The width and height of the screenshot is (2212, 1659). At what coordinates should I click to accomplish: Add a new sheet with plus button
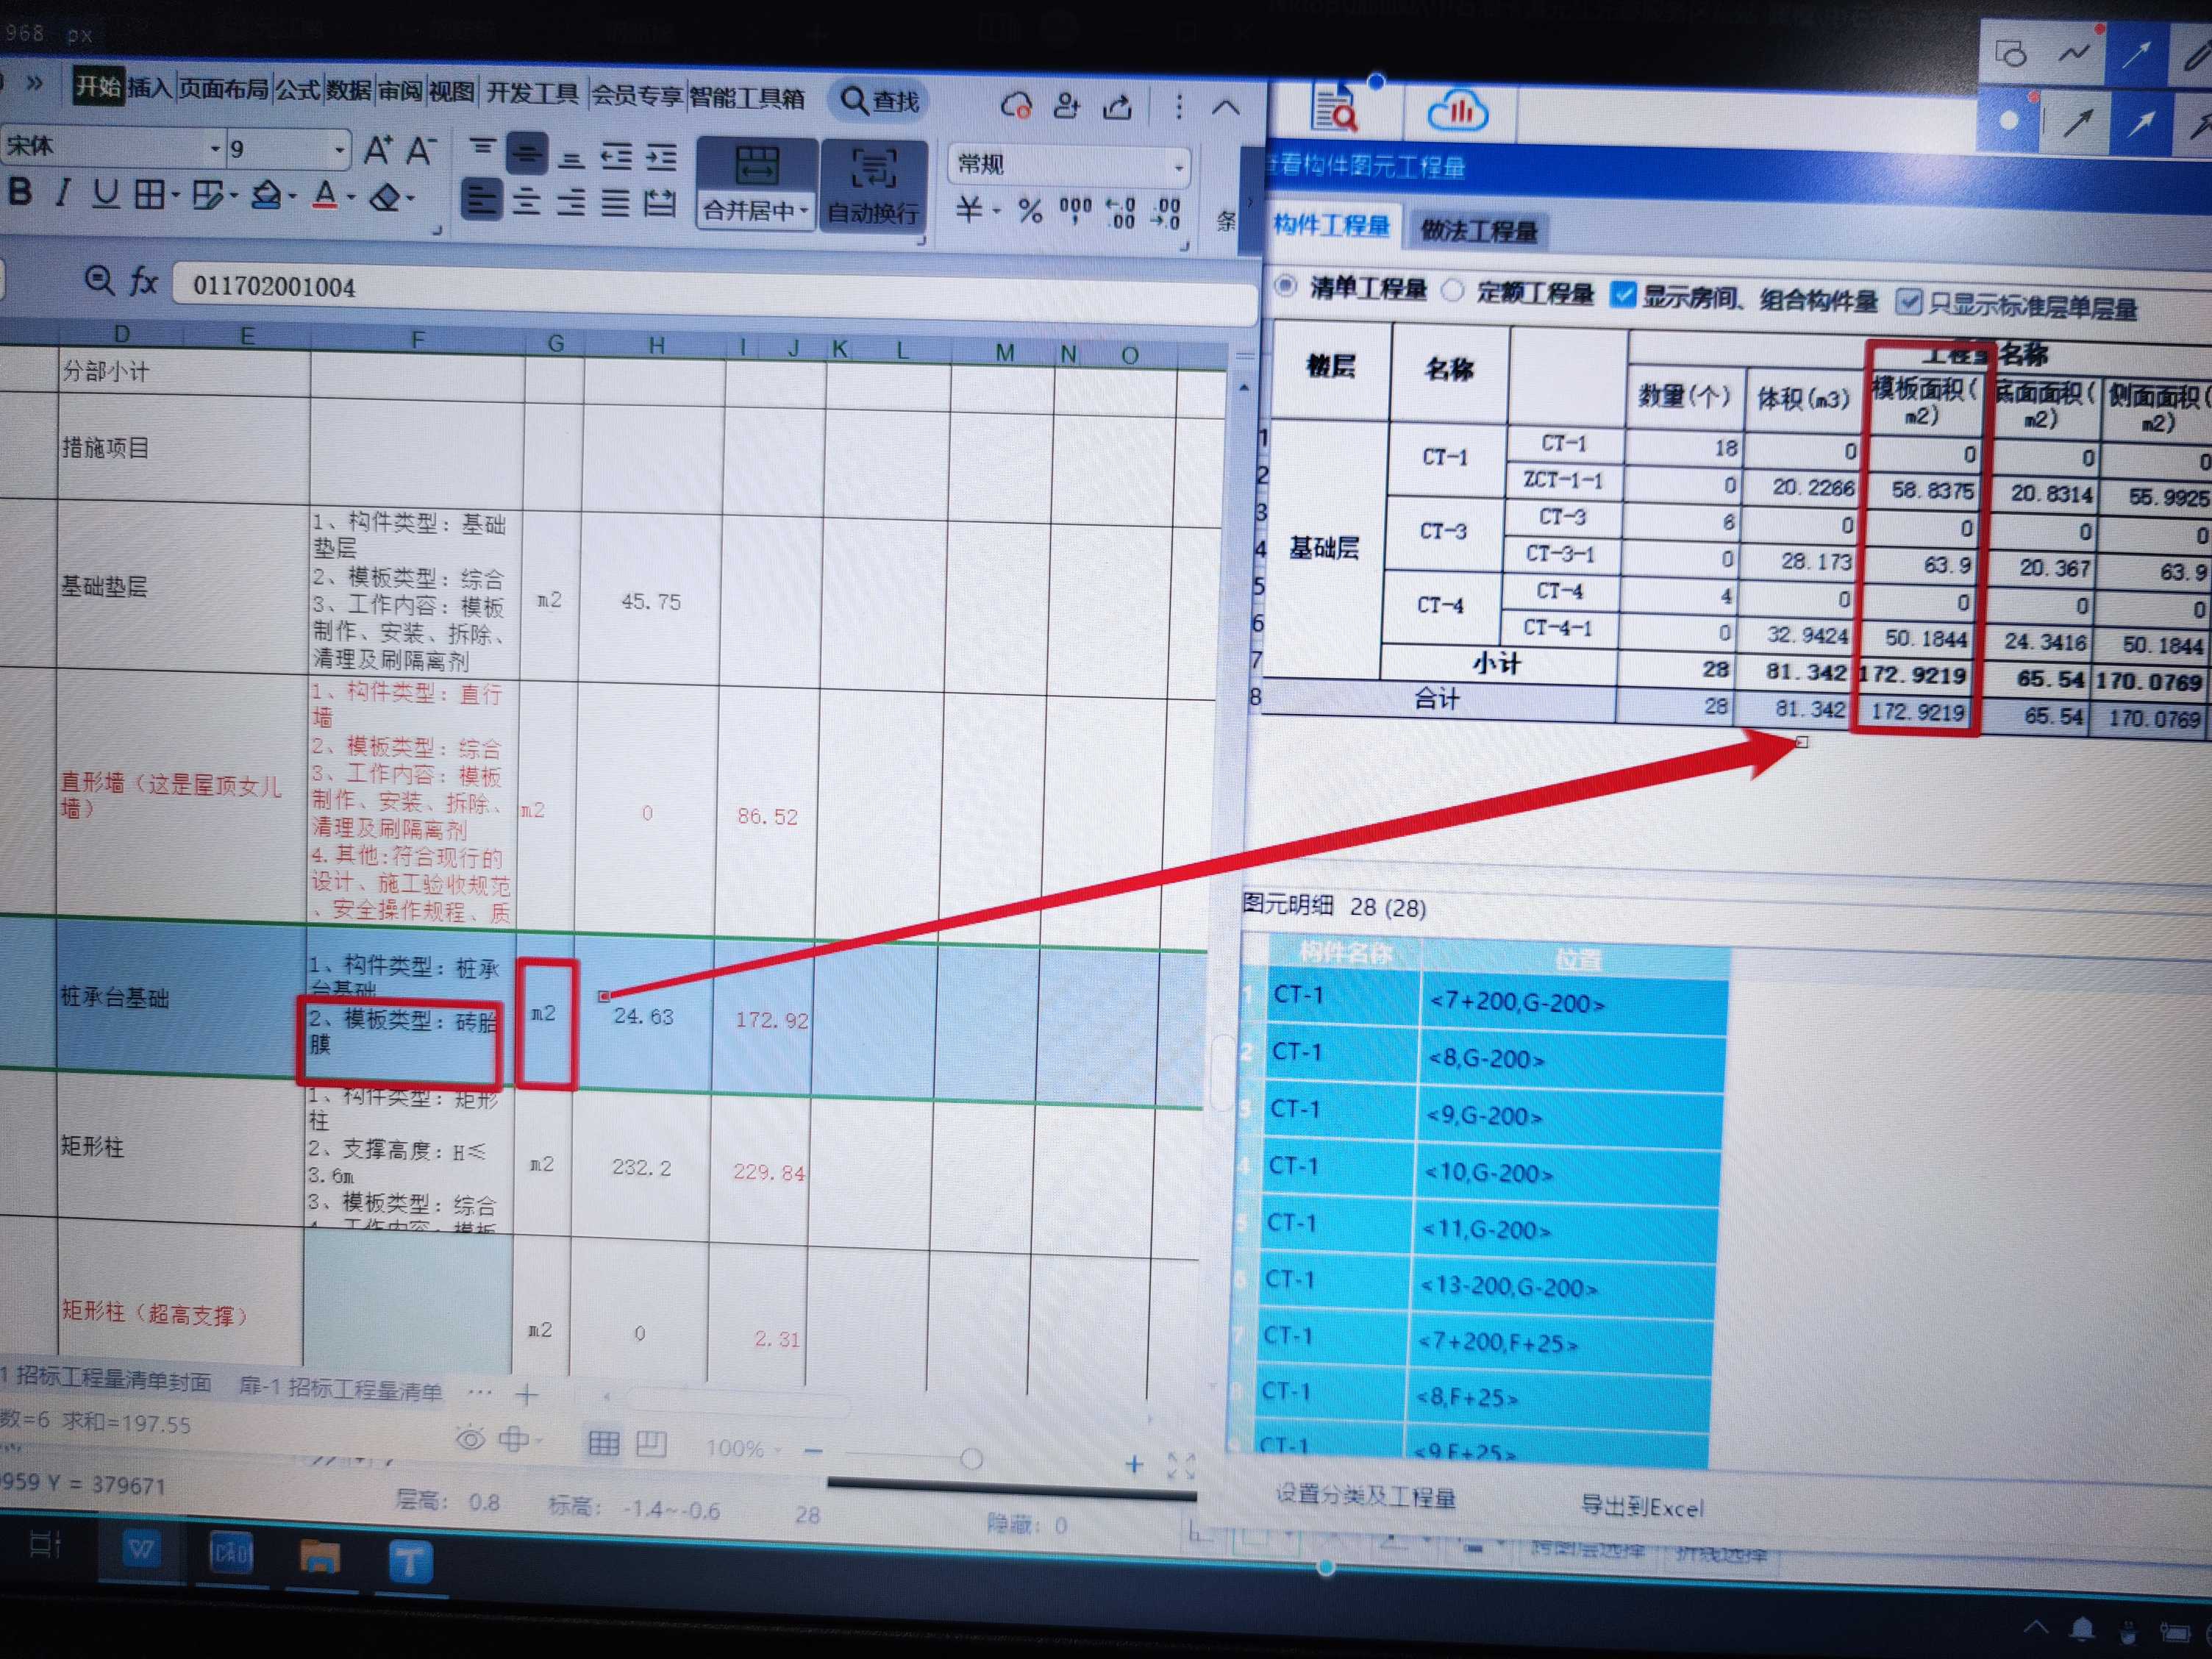pos(527,1394)
